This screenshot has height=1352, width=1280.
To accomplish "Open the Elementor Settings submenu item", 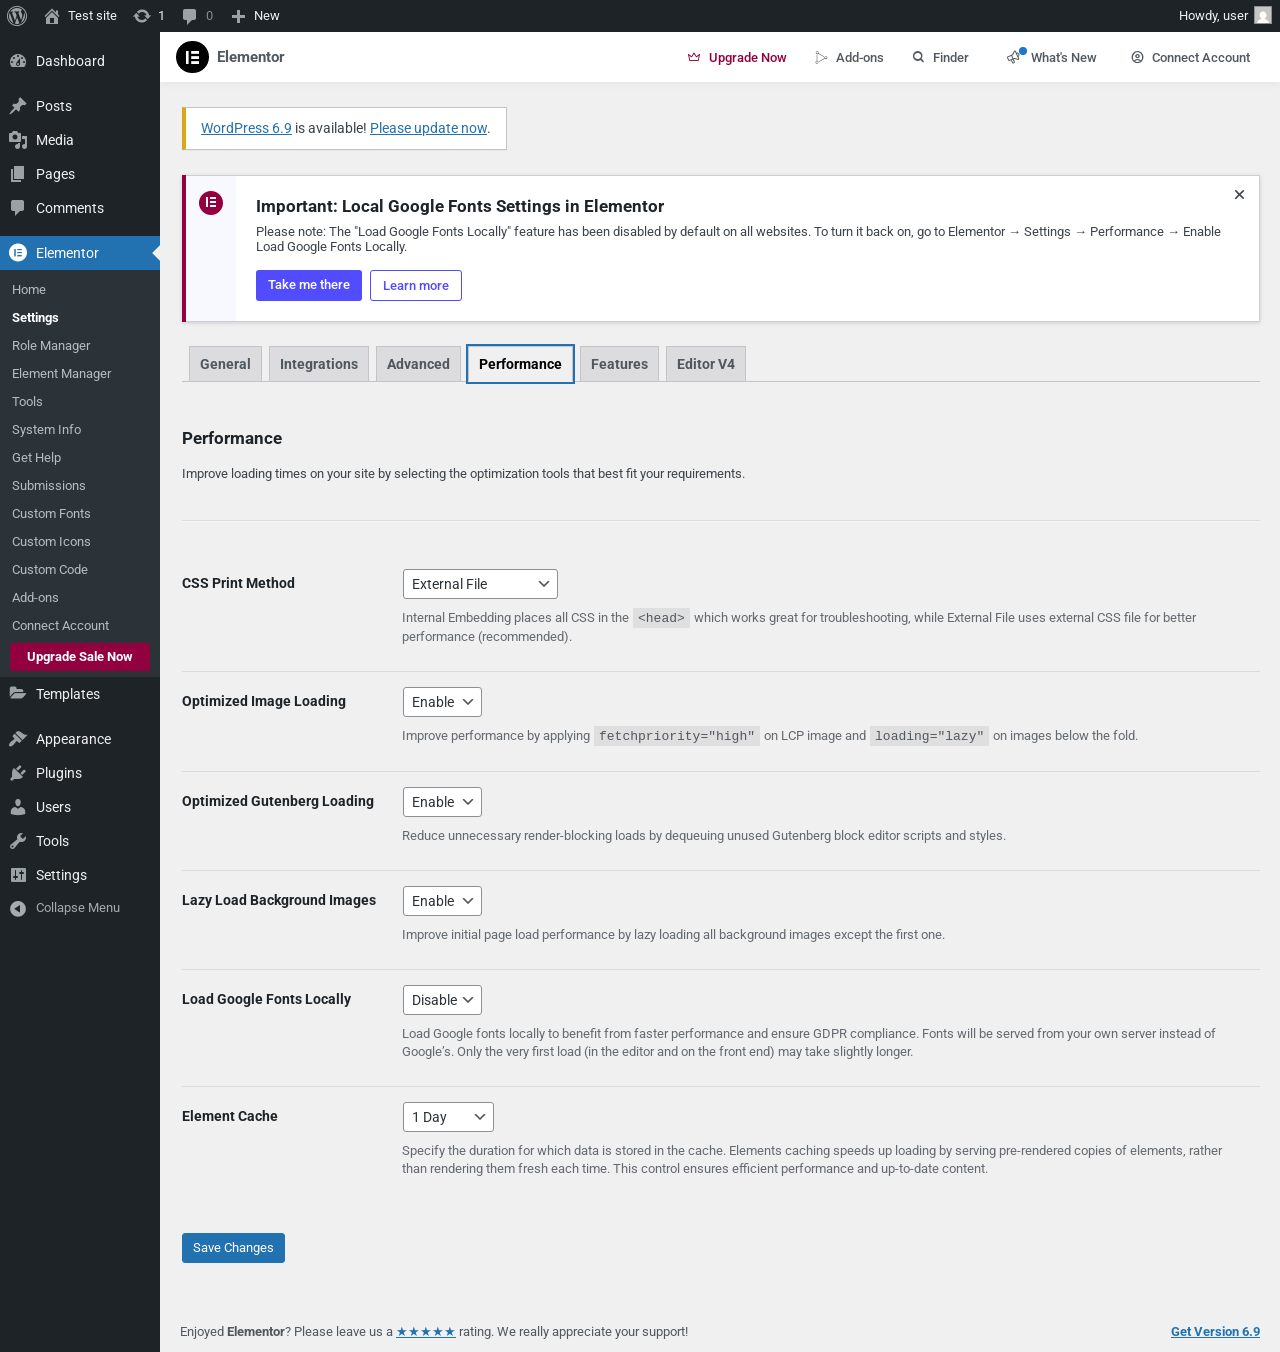I will (35, 318).
